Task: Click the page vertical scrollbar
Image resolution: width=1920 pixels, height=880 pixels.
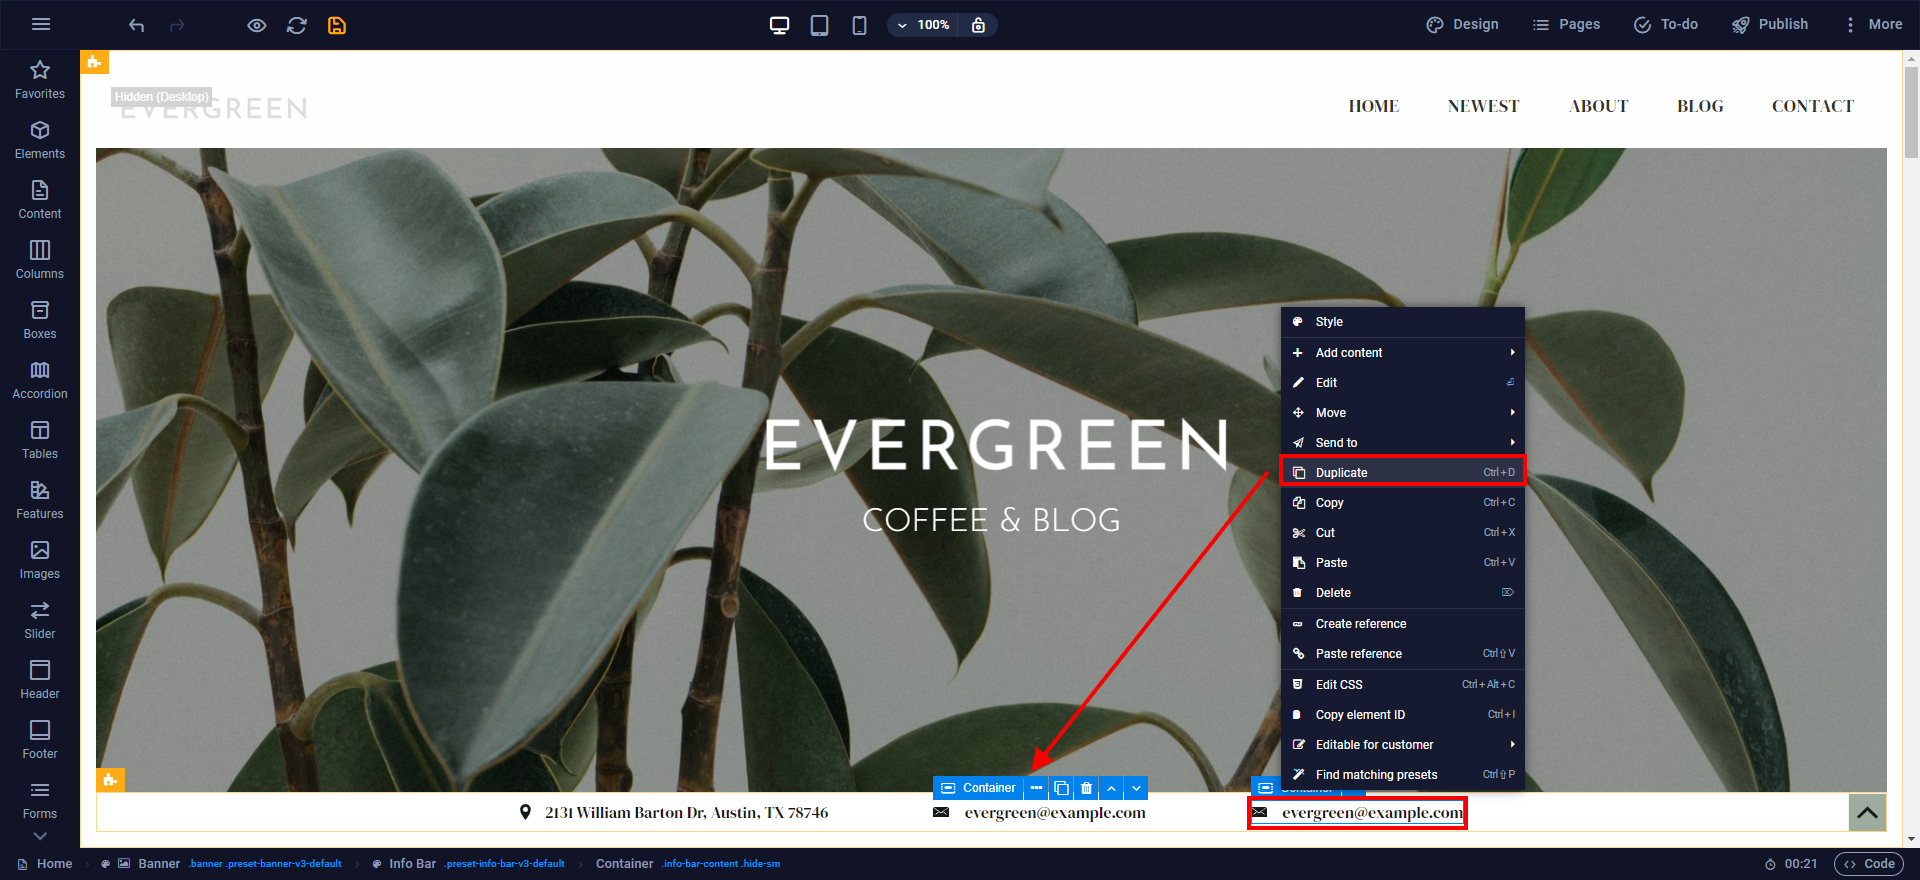Action: click(1911, 110)
